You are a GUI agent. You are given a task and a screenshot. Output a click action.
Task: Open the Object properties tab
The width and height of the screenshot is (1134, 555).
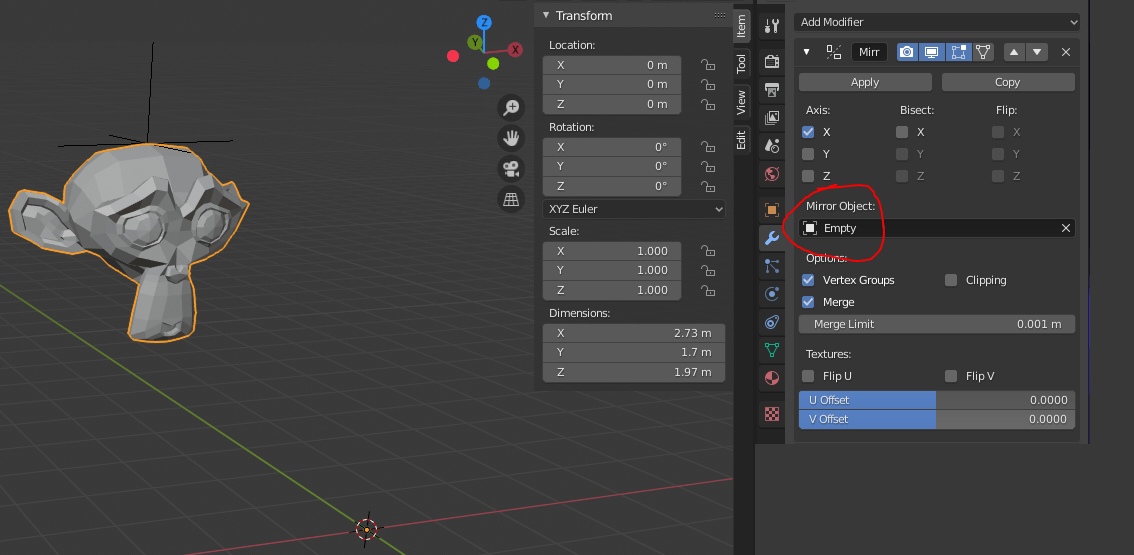772,210
